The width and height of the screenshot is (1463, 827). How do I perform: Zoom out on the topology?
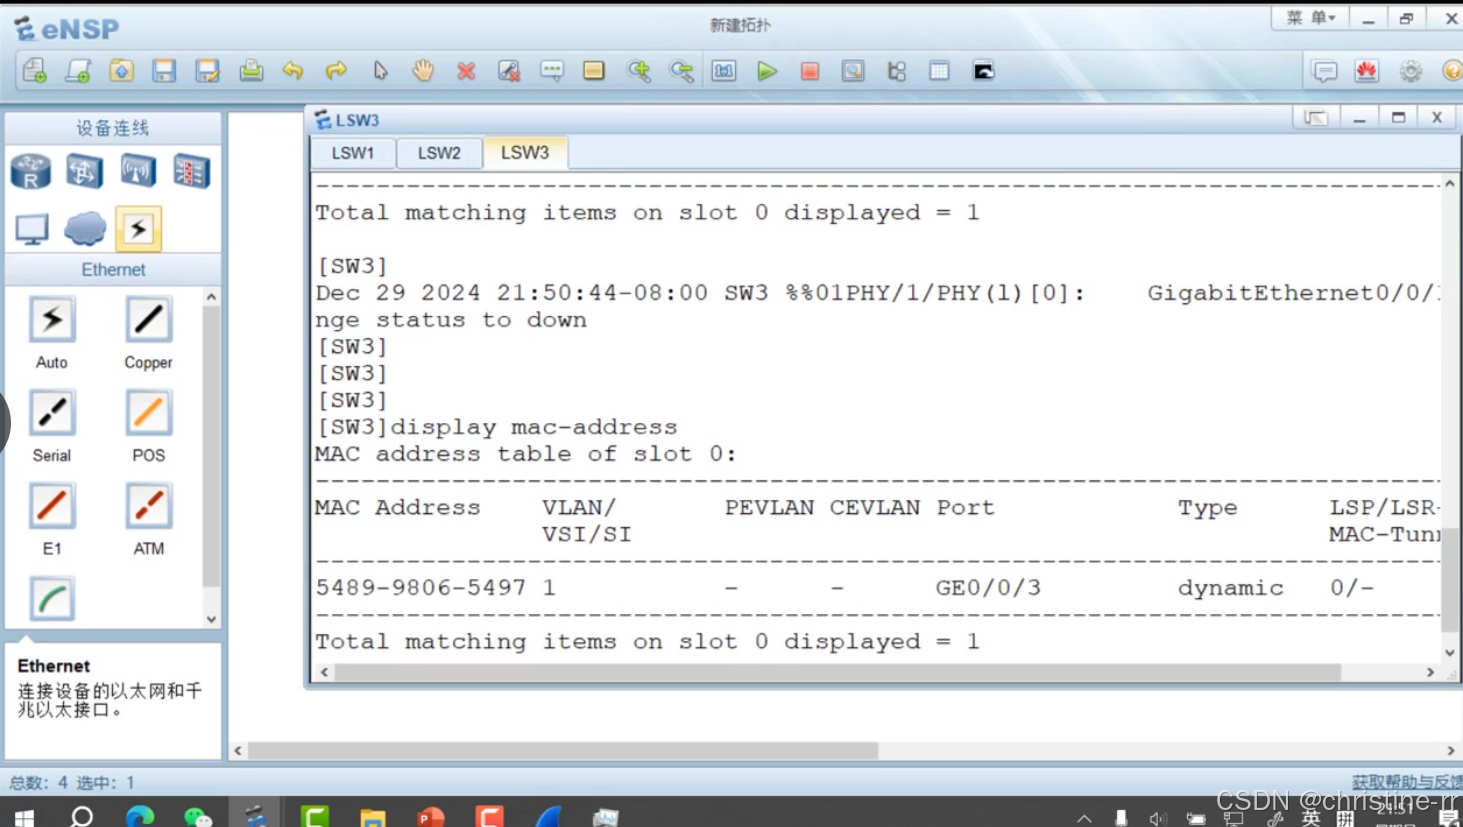681,71
